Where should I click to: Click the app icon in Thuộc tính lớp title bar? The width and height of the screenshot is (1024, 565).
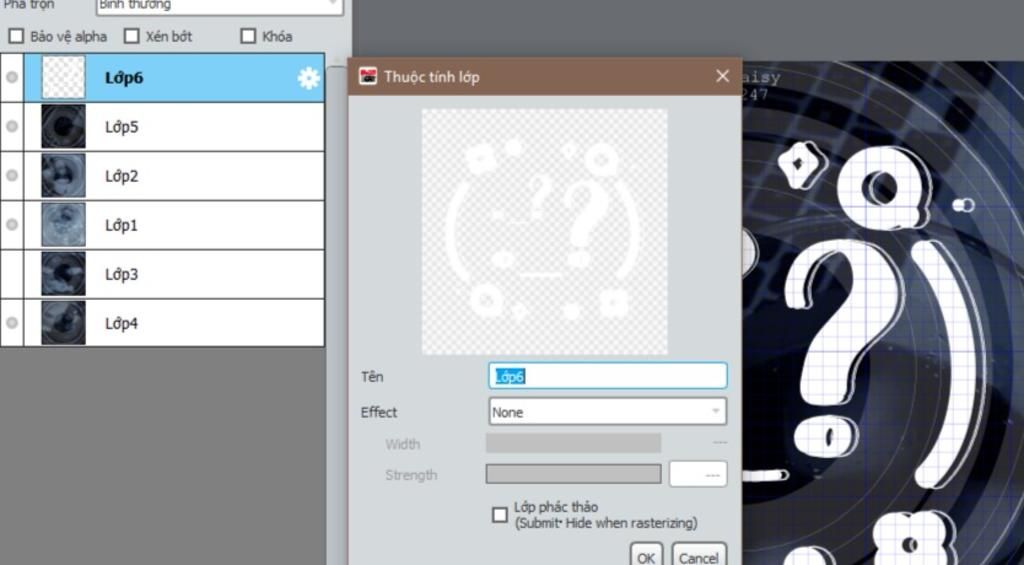pos(368,76)
